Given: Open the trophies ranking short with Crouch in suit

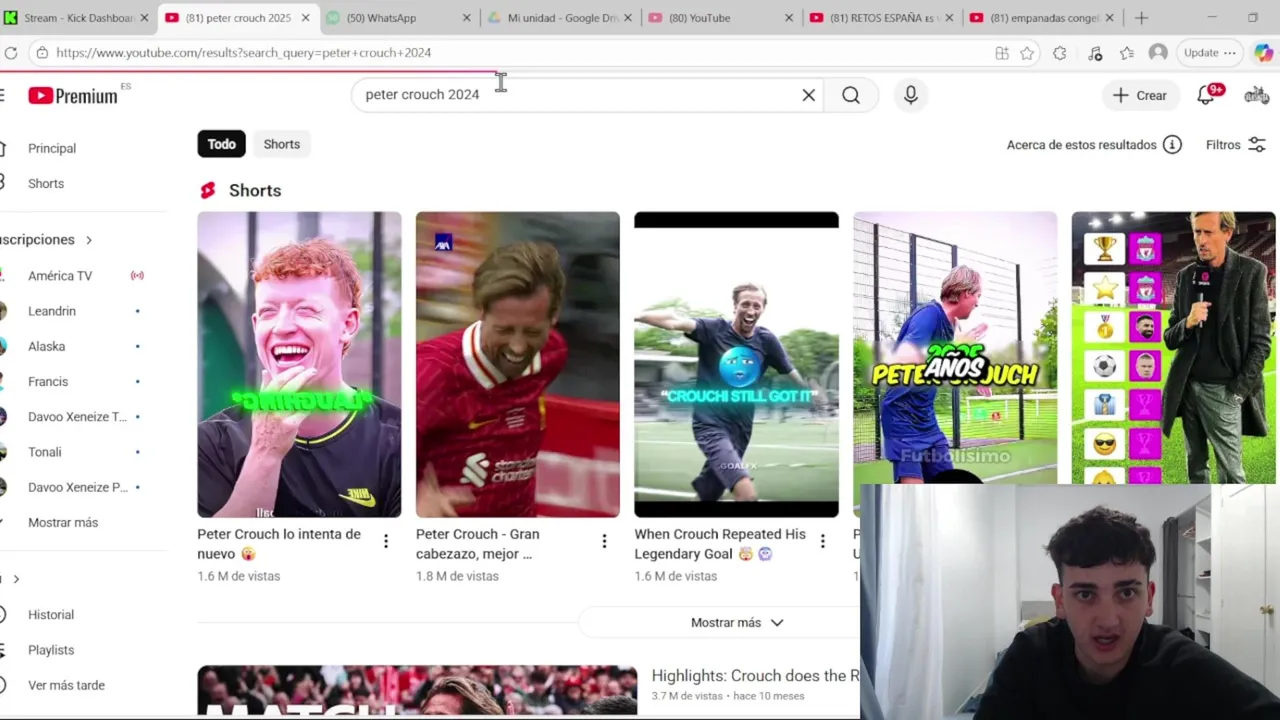Looking at the screenshot, I should coord(1173,347).
